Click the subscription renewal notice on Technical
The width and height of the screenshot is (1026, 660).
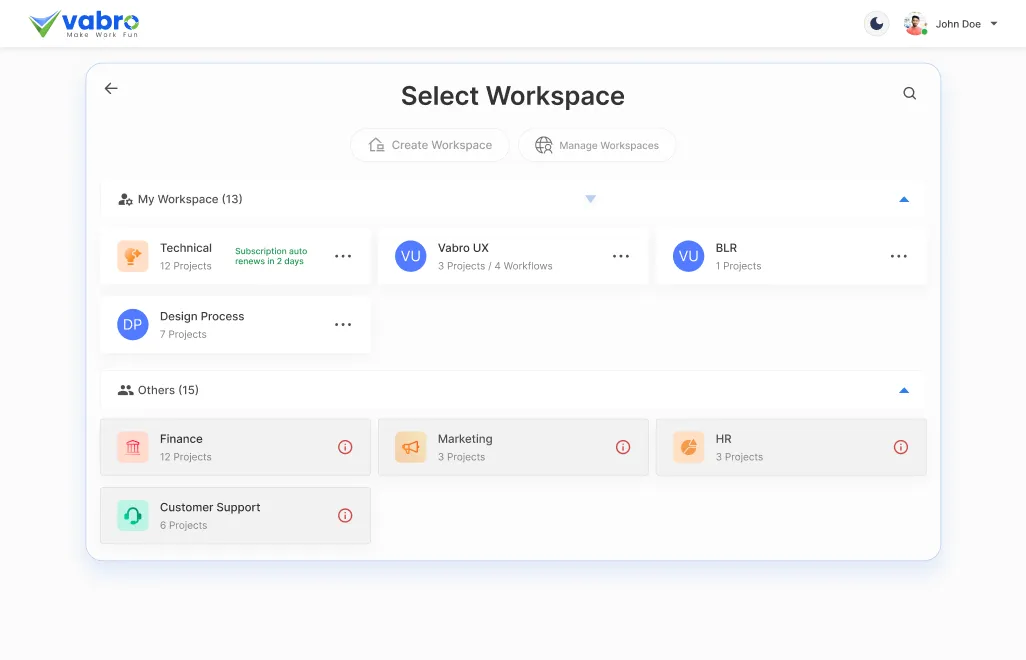[x=271, y=256]
